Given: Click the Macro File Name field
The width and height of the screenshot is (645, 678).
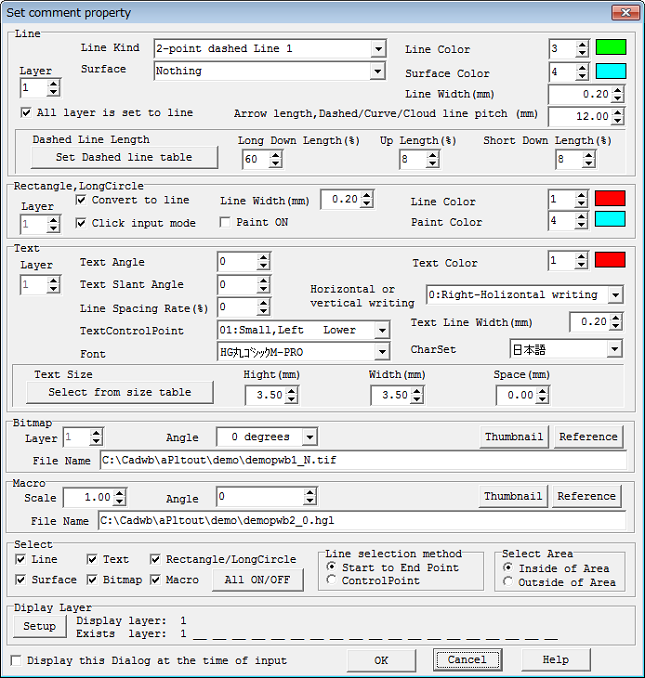Looking at the screenshot, I should pyautogui.click(x=362, y=521).
